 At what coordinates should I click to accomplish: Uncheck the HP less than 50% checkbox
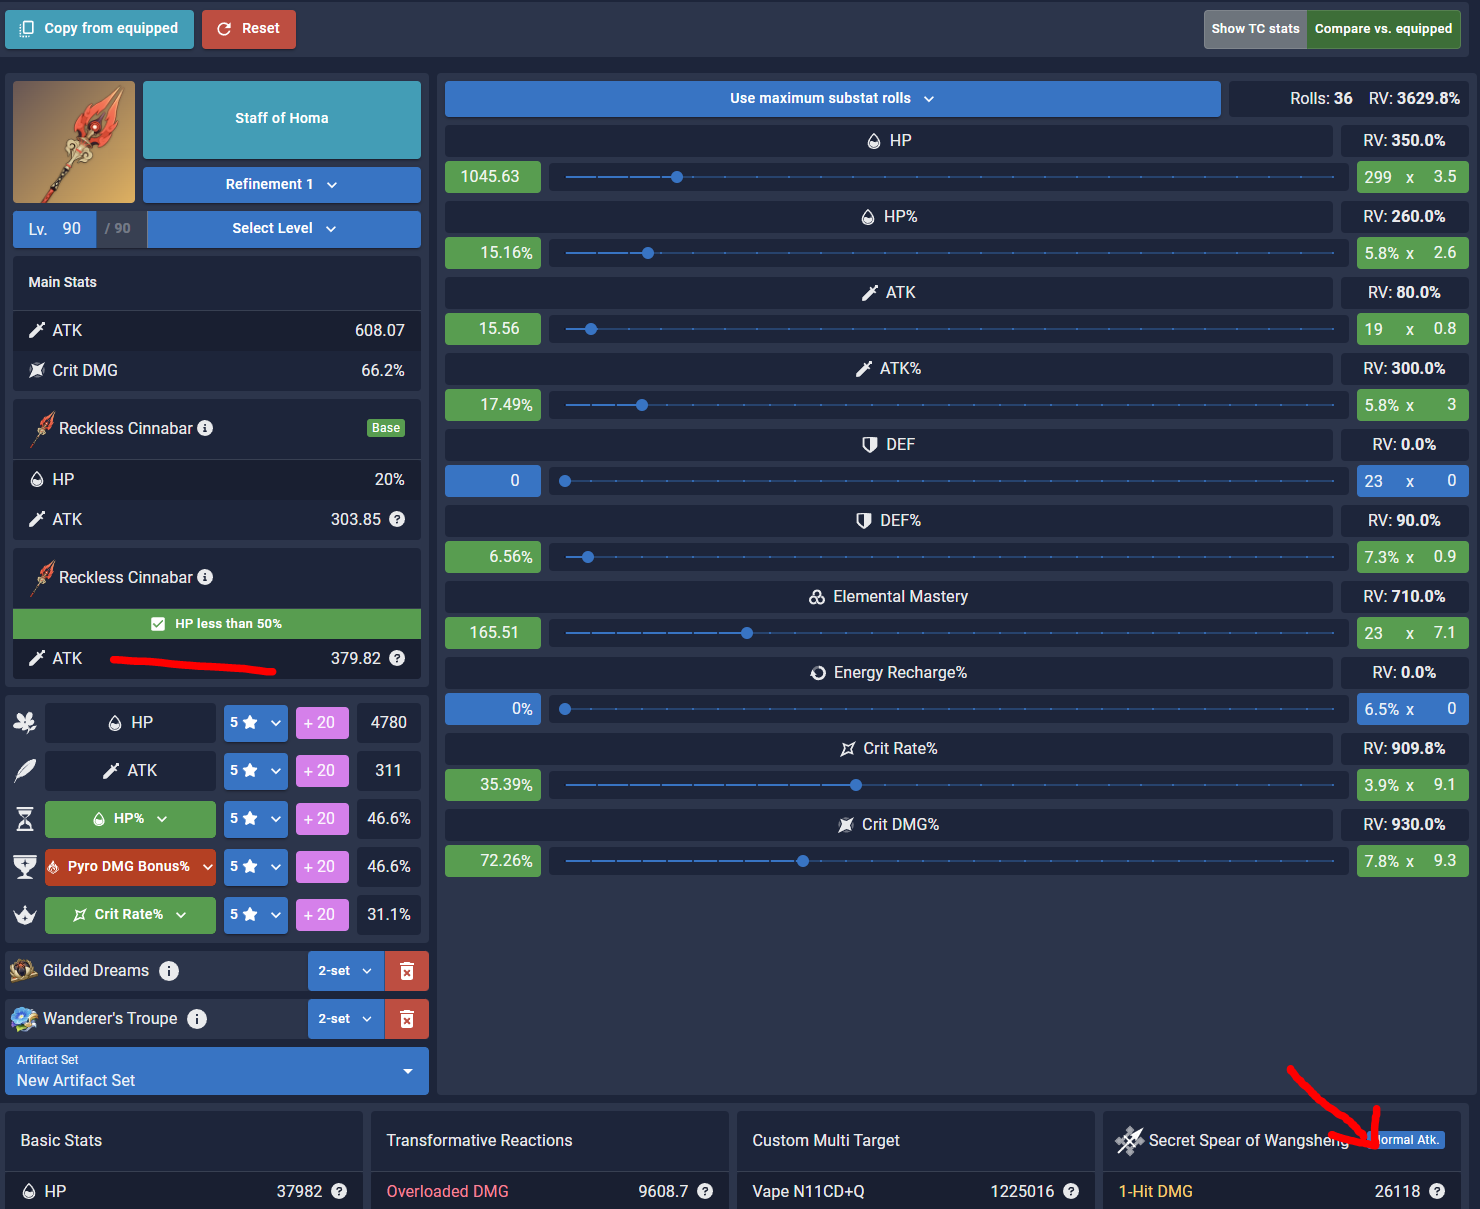tap(158, 623)
